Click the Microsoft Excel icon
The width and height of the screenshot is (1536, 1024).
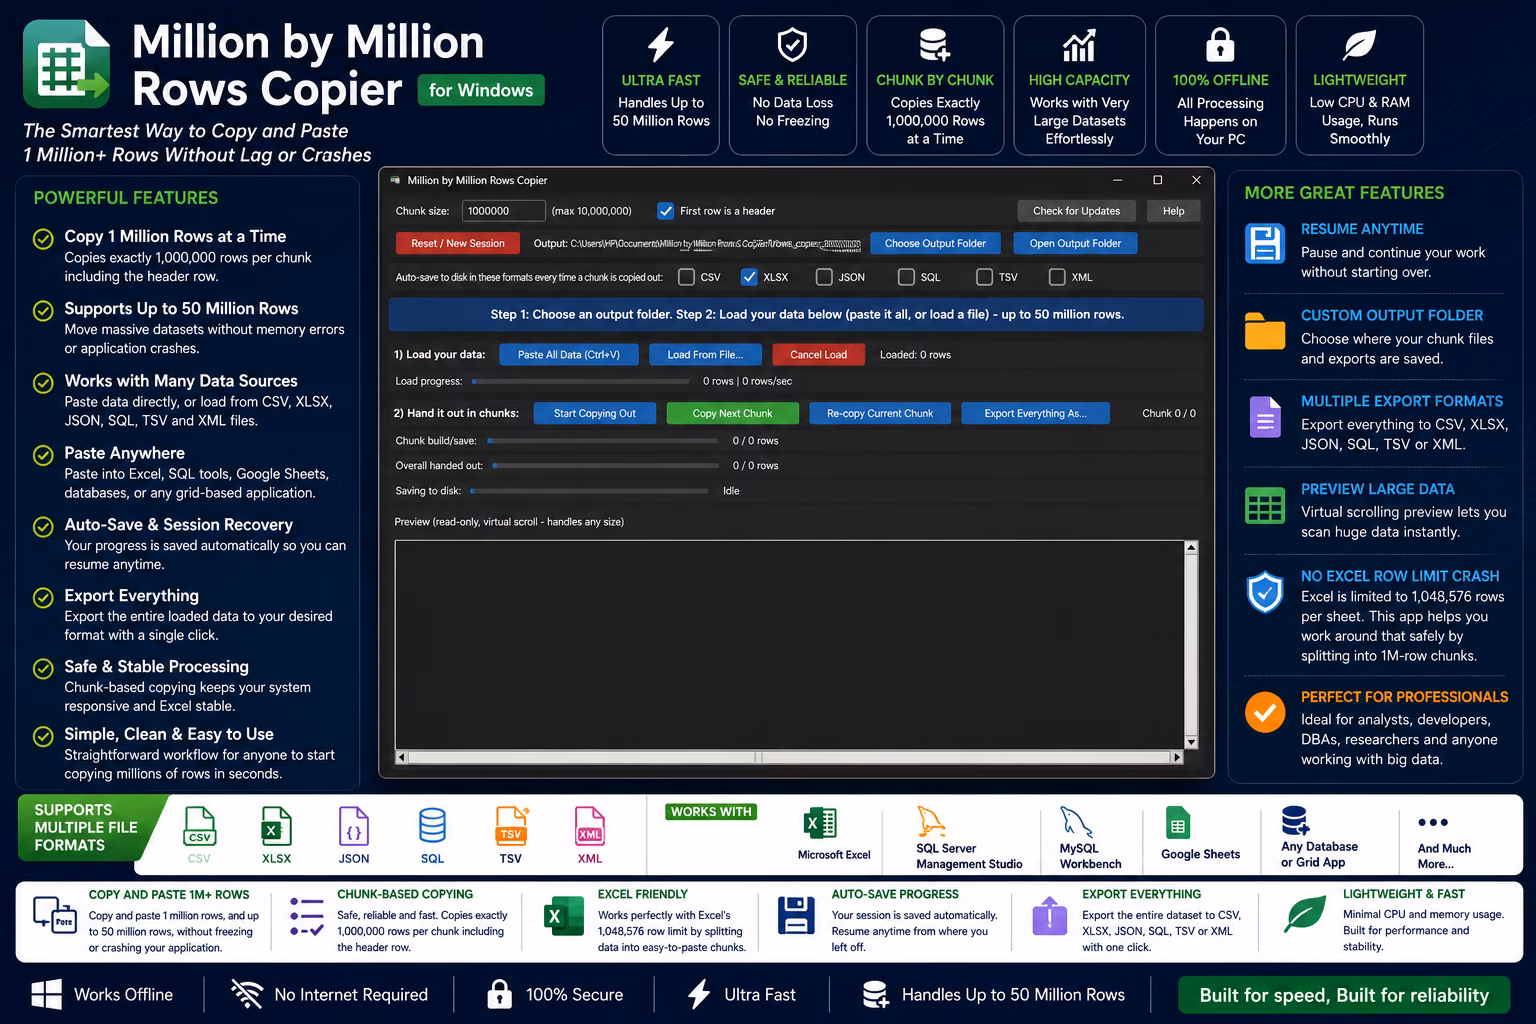coord(820,824)
